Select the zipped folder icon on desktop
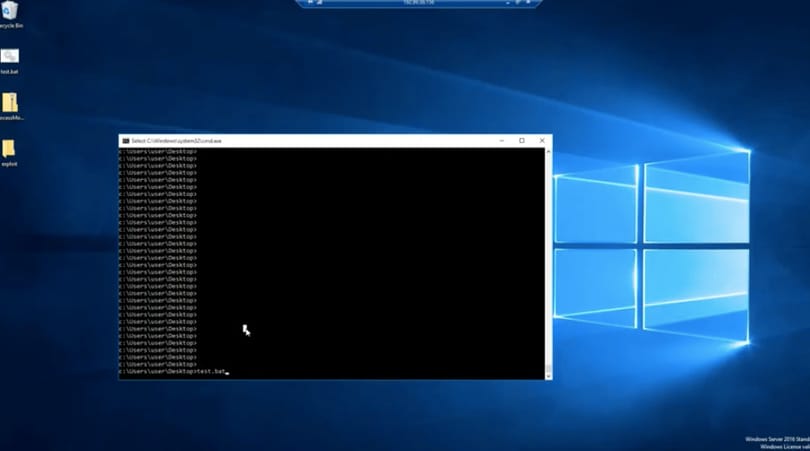Image resolution: width=810 pixels, height=451 pixels. (x=10, y=106)
